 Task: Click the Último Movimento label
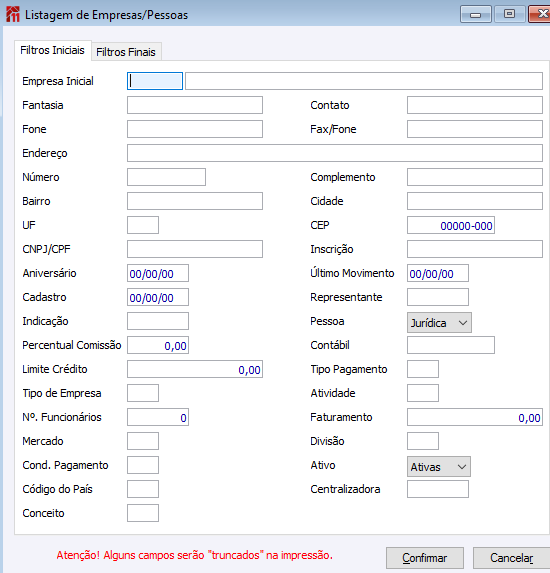[x=352, y=273]
